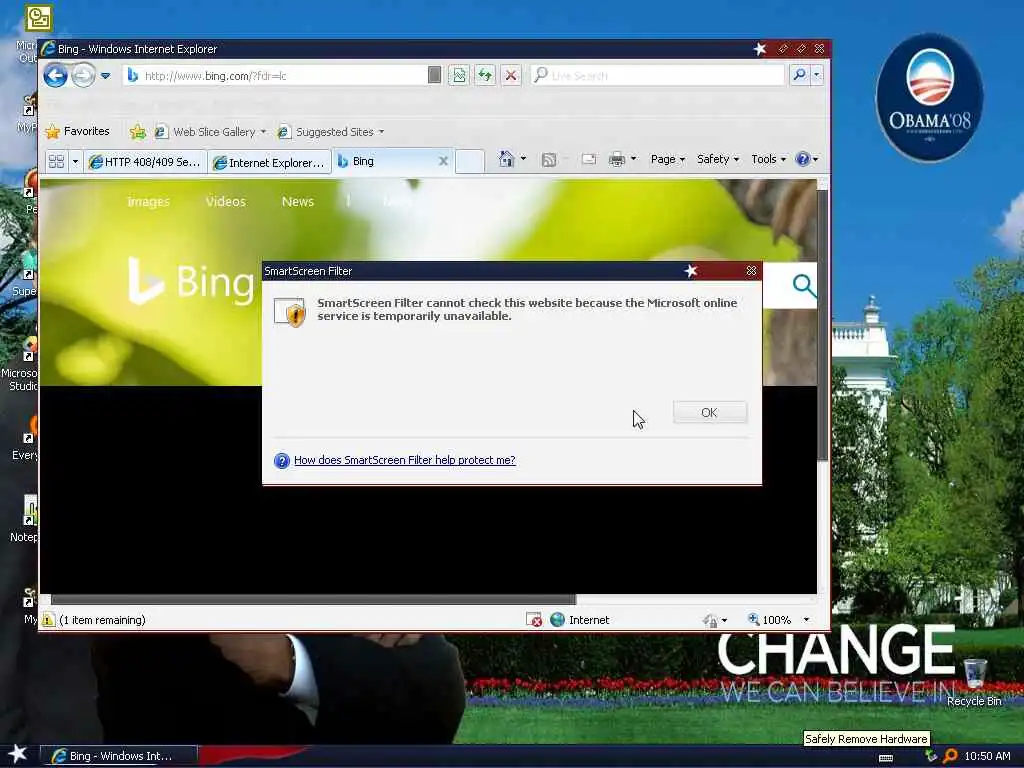Click the Bing logo on the page
1024x768 pixels.
tap(190, 281)
